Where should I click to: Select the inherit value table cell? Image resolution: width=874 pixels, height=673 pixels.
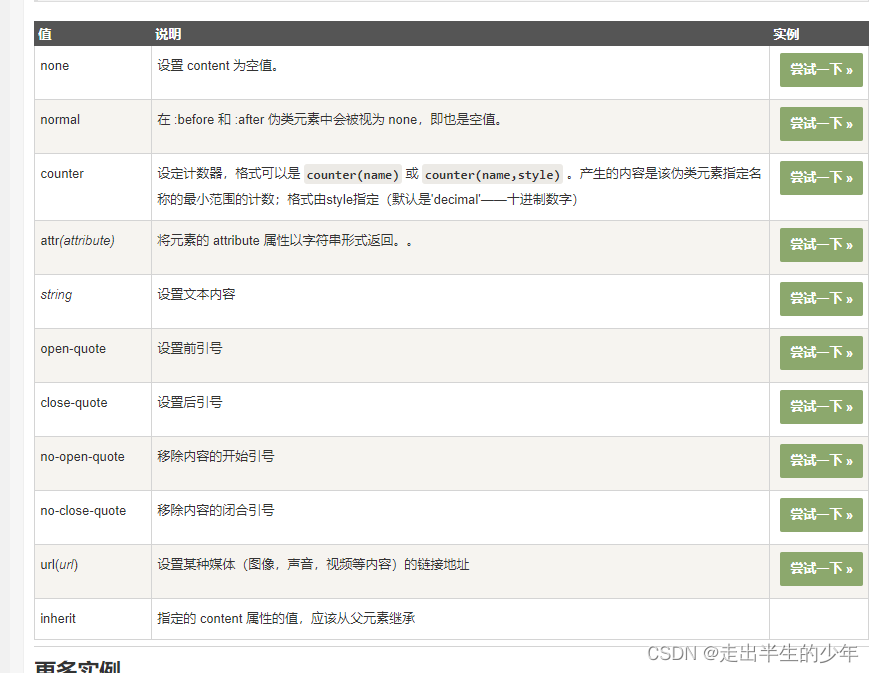[x=58, y=618]
